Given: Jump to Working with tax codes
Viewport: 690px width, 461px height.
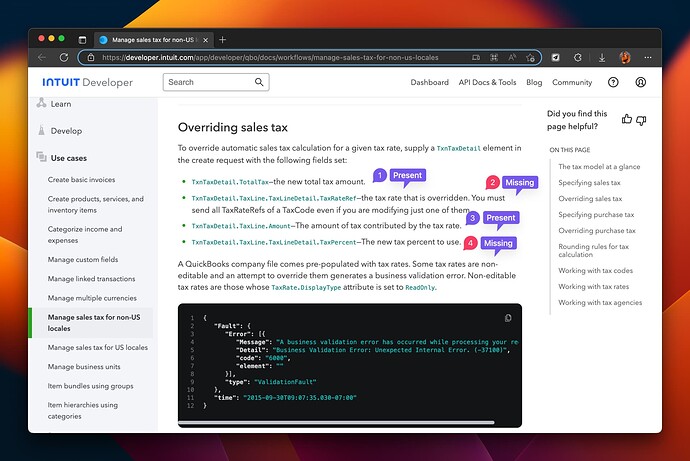Looking at the screenshot, I should point(595,270).
